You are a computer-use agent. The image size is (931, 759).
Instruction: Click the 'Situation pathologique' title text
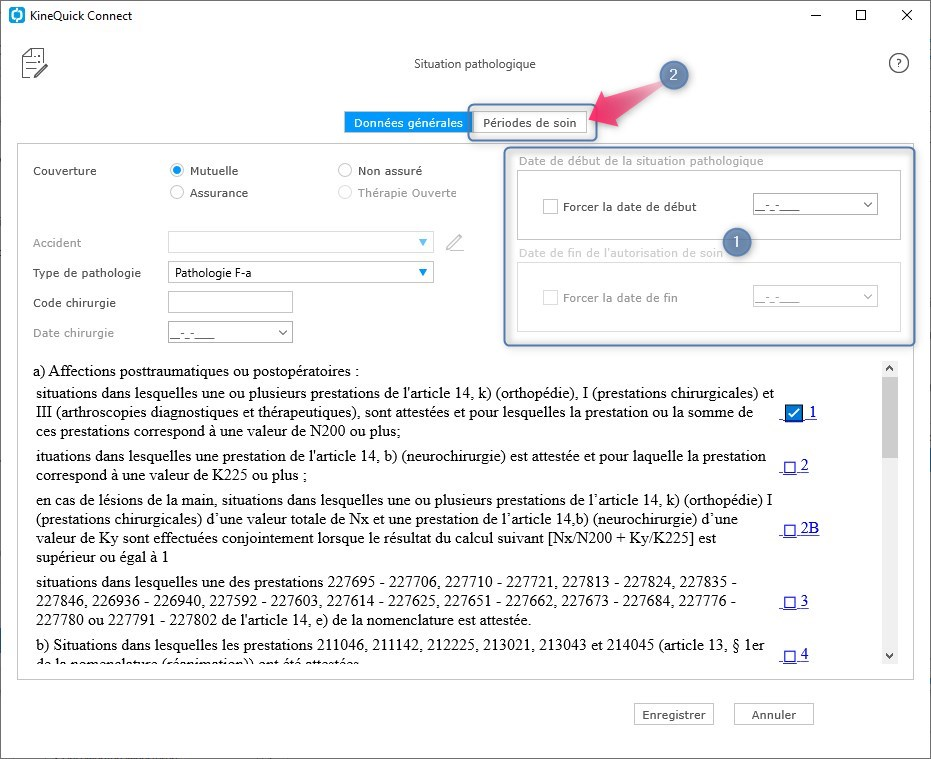pyautogui.click(x=474, y=64)
